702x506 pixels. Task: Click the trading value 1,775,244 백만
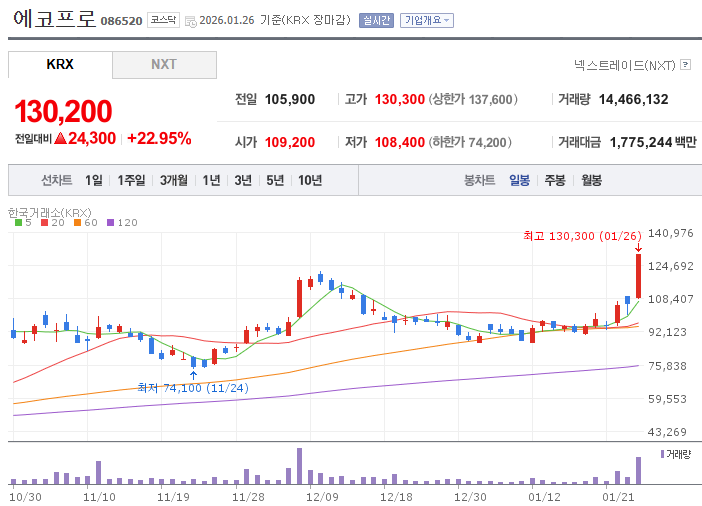click(653, 142)
